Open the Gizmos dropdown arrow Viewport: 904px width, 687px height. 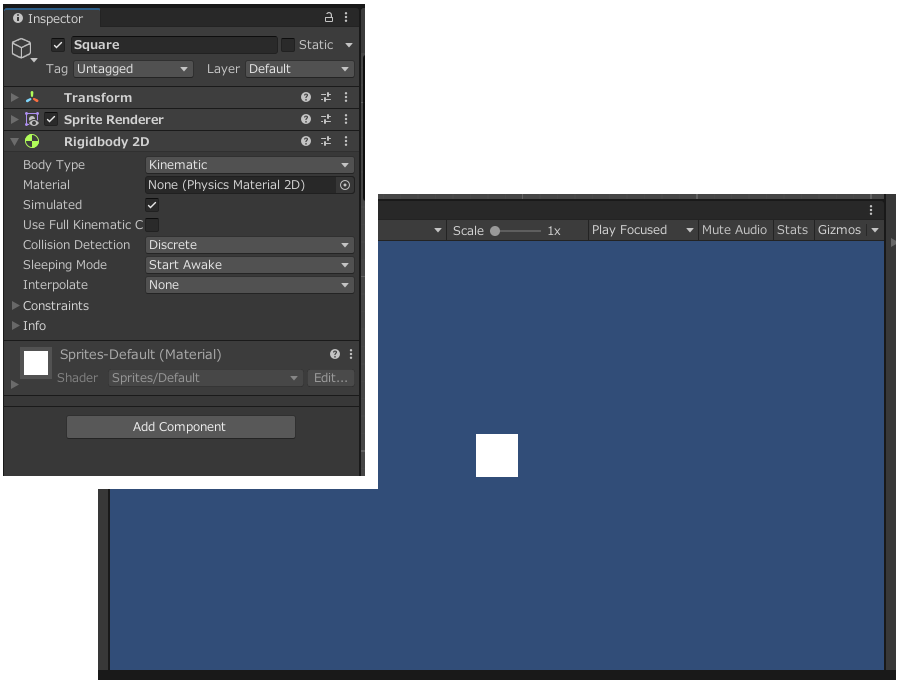875,230
